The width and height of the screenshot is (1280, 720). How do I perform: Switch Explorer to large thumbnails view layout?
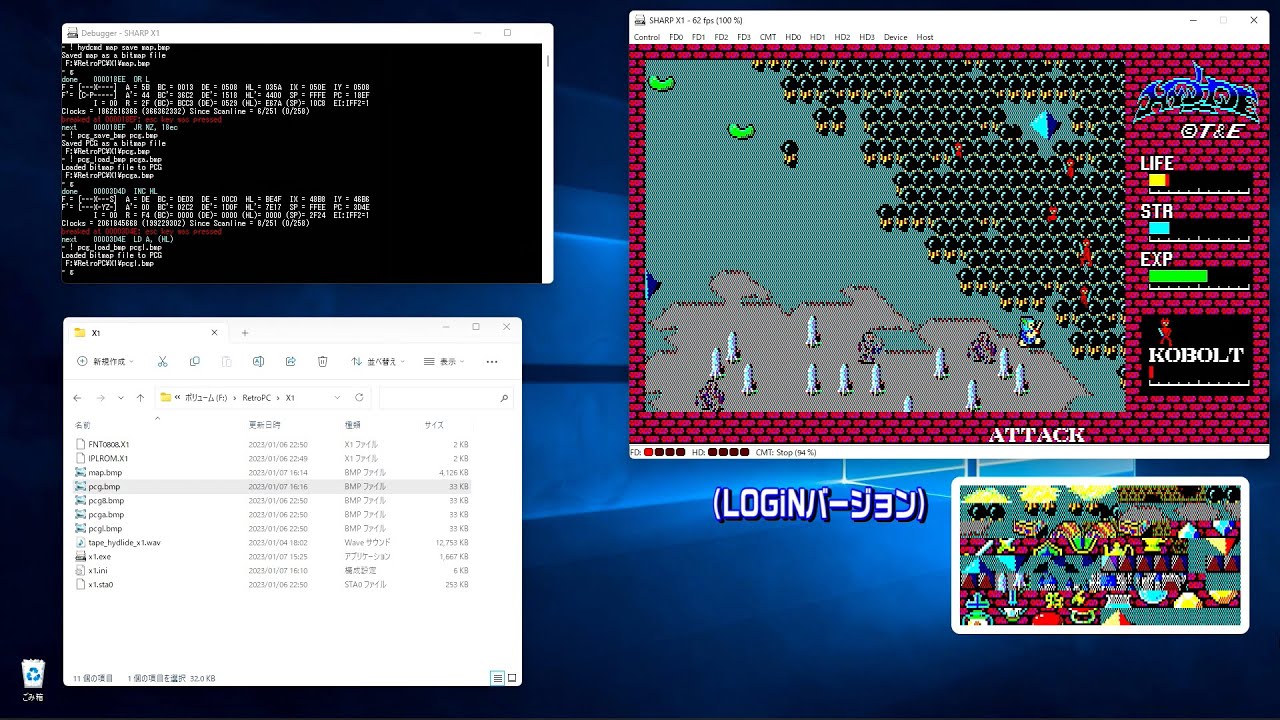click(512, 678)
